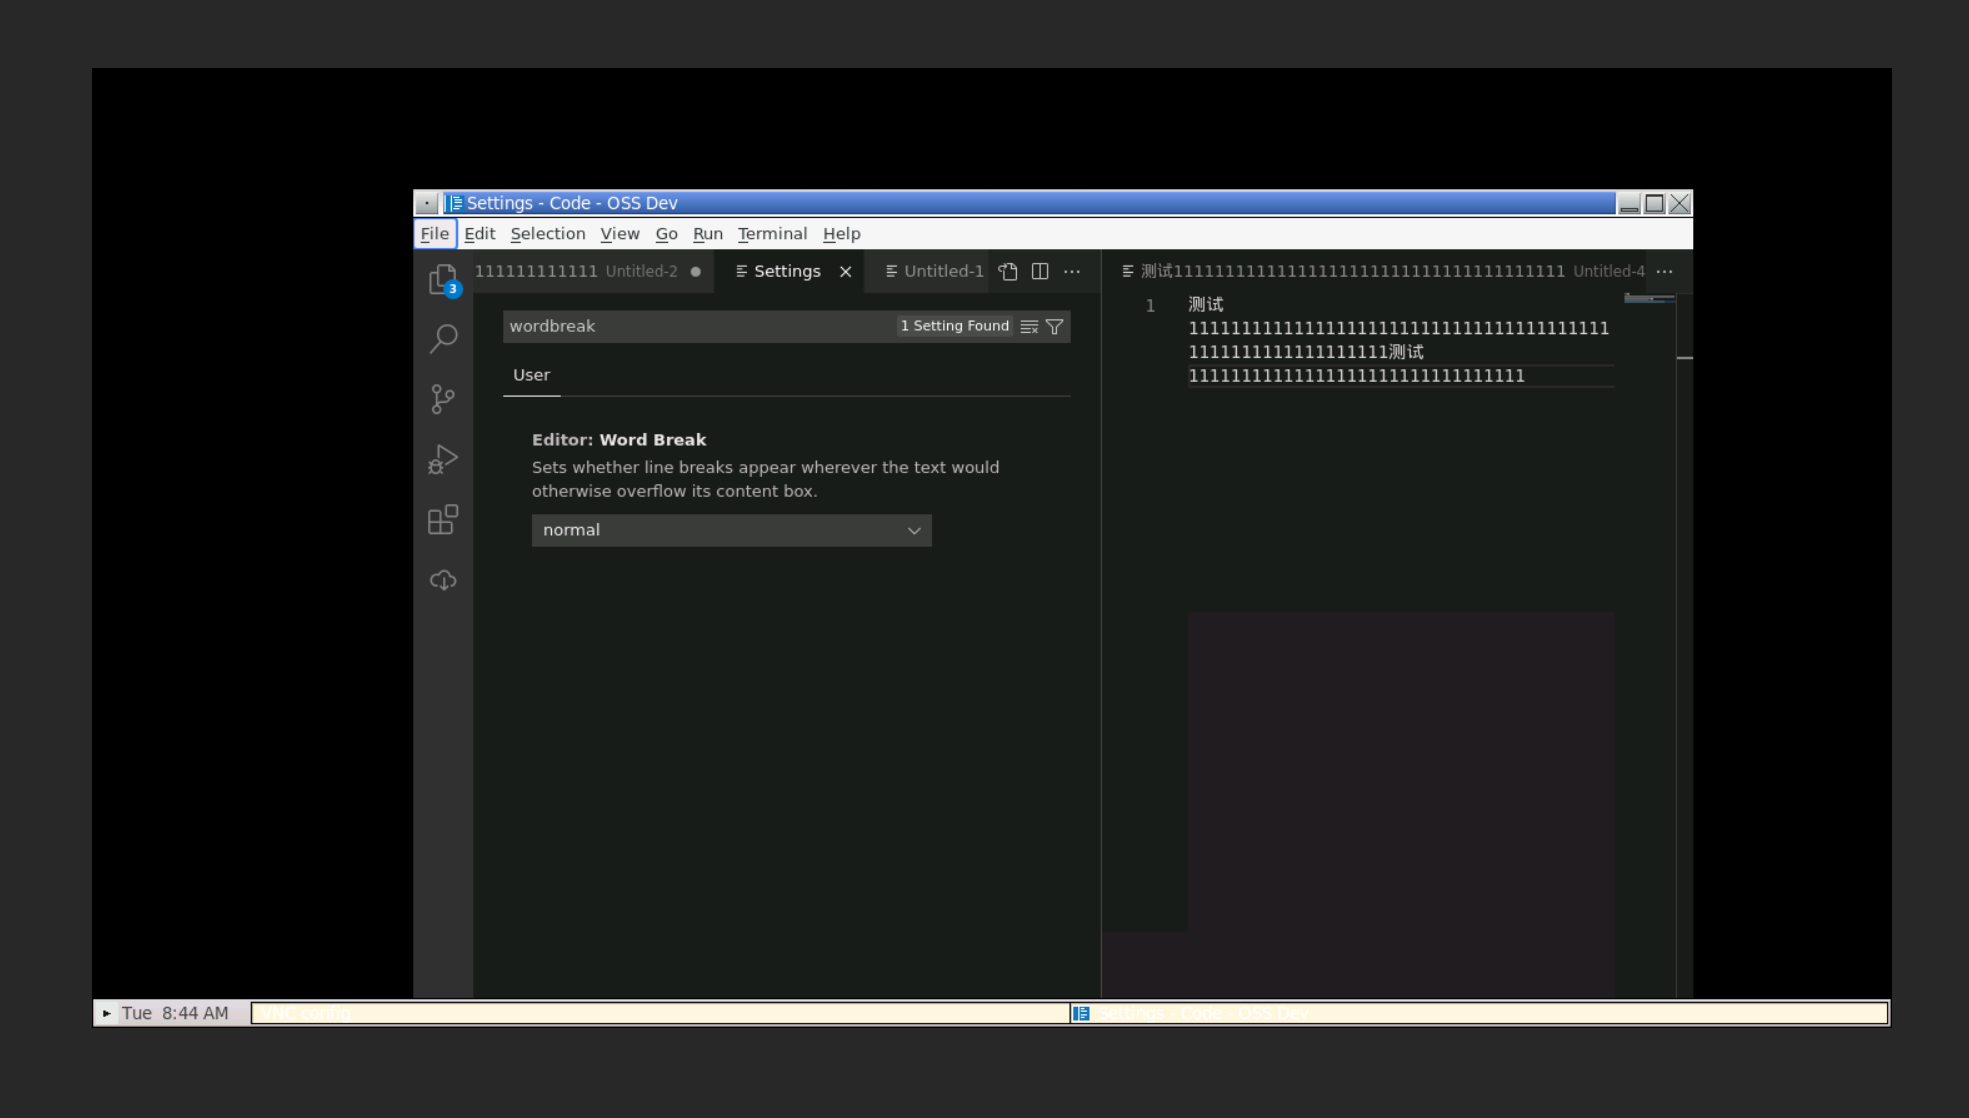Viewport: 1969px width, 1118px height.
Task: Open the settings filter icon
Action: 1055,326
